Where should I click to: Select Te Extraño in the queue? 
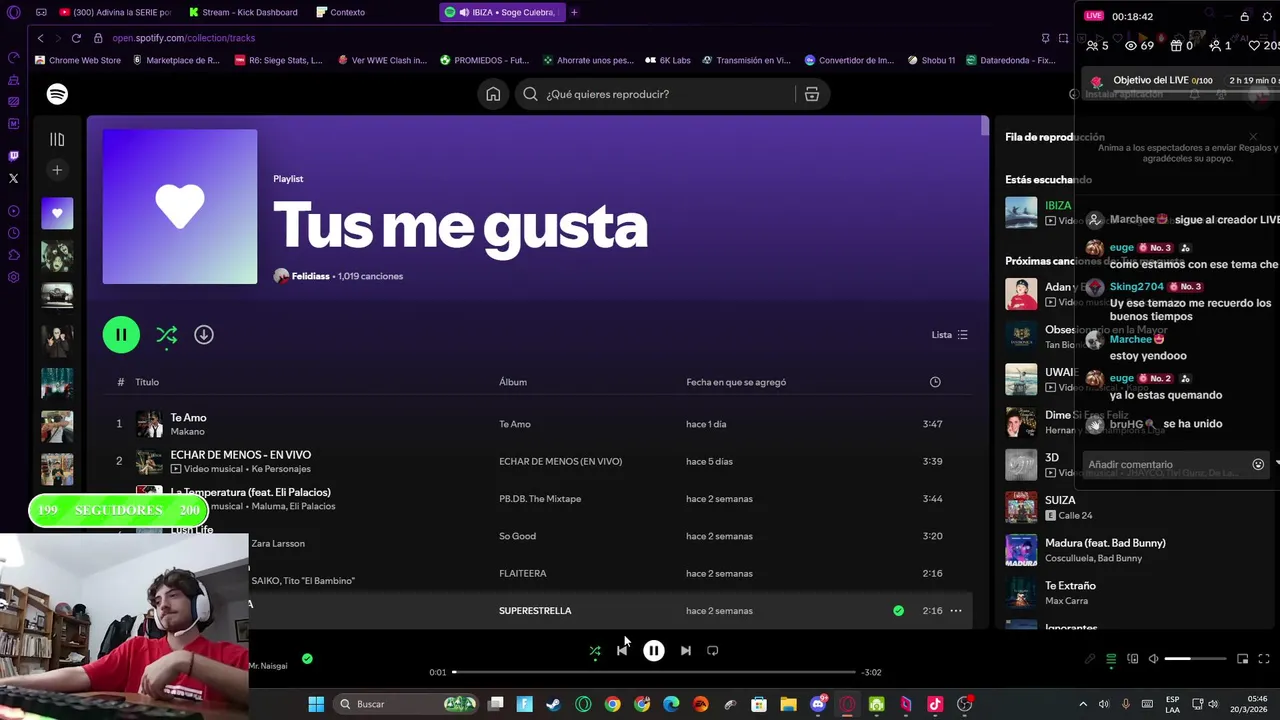[1070, 586]
